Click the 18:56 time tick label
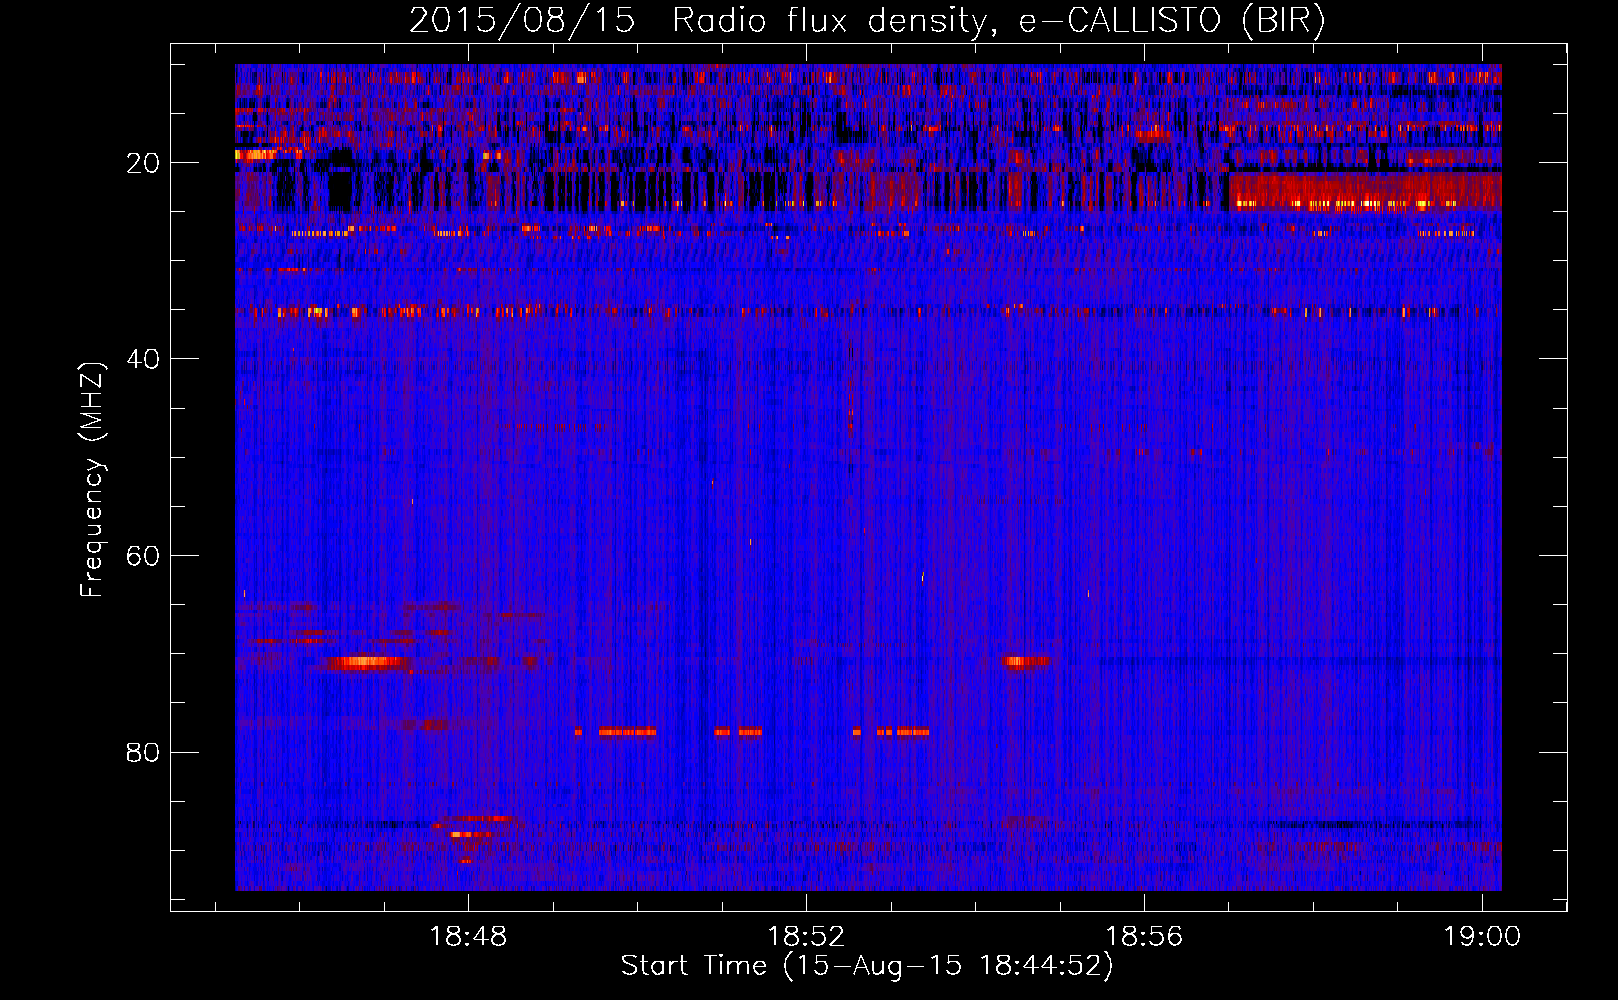Image resolution: width=1618 pixels, height=1000 pixels. (x=1144, y=937)
